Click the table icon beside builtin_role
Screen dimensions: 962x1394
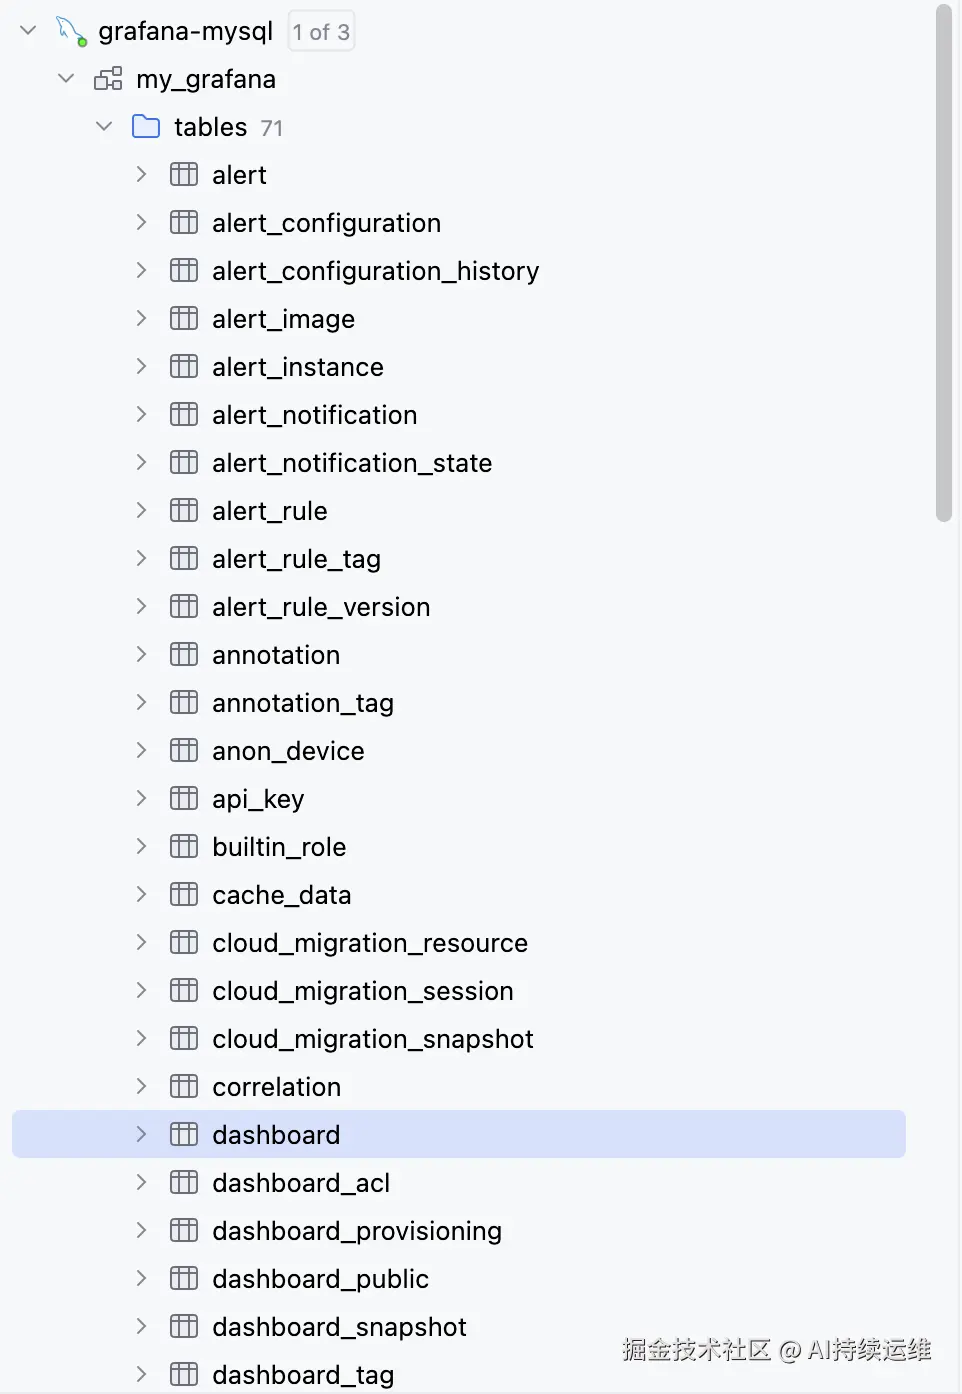(183, 846)
